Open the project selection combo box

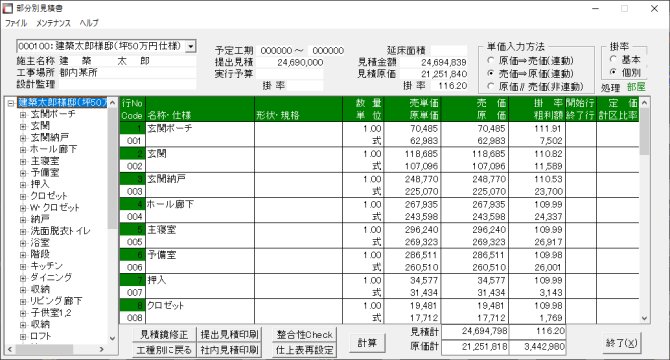tap(191, 46)
